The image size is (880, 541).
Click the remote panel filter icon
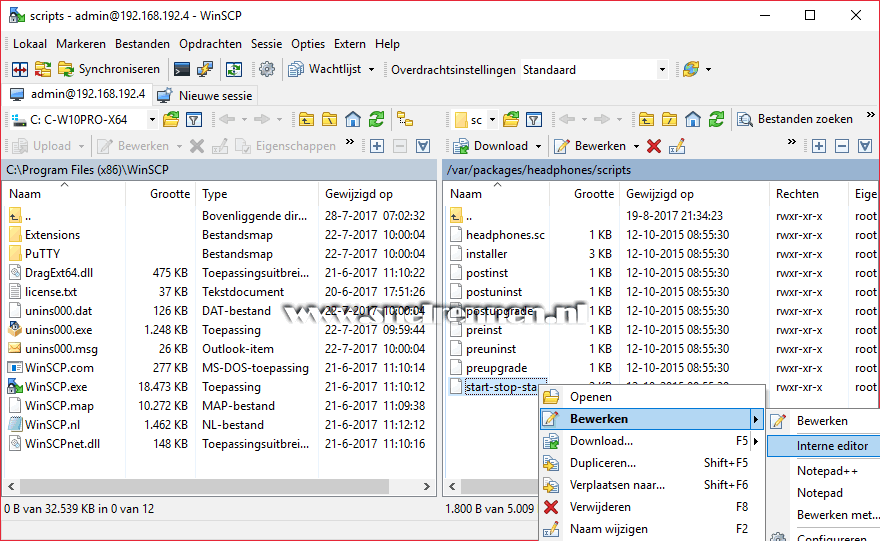point(534,119)
